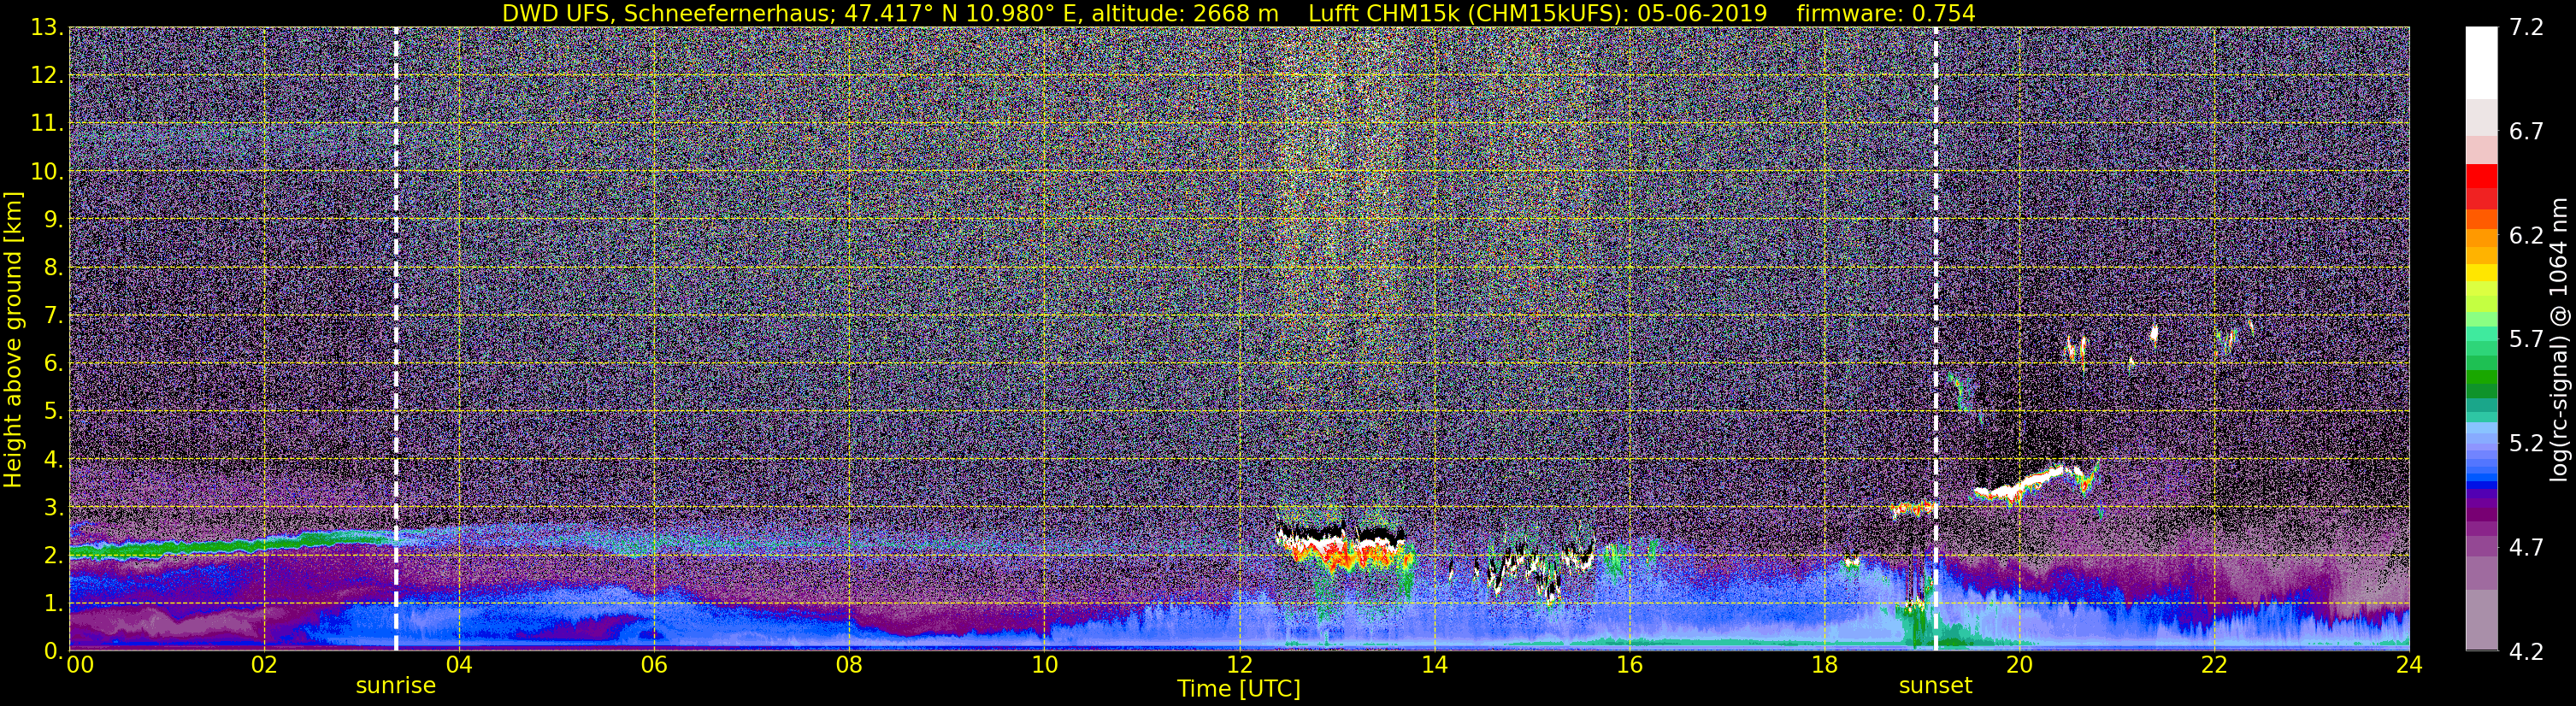Click the x-axis tick label '14'

[1433, 666]
